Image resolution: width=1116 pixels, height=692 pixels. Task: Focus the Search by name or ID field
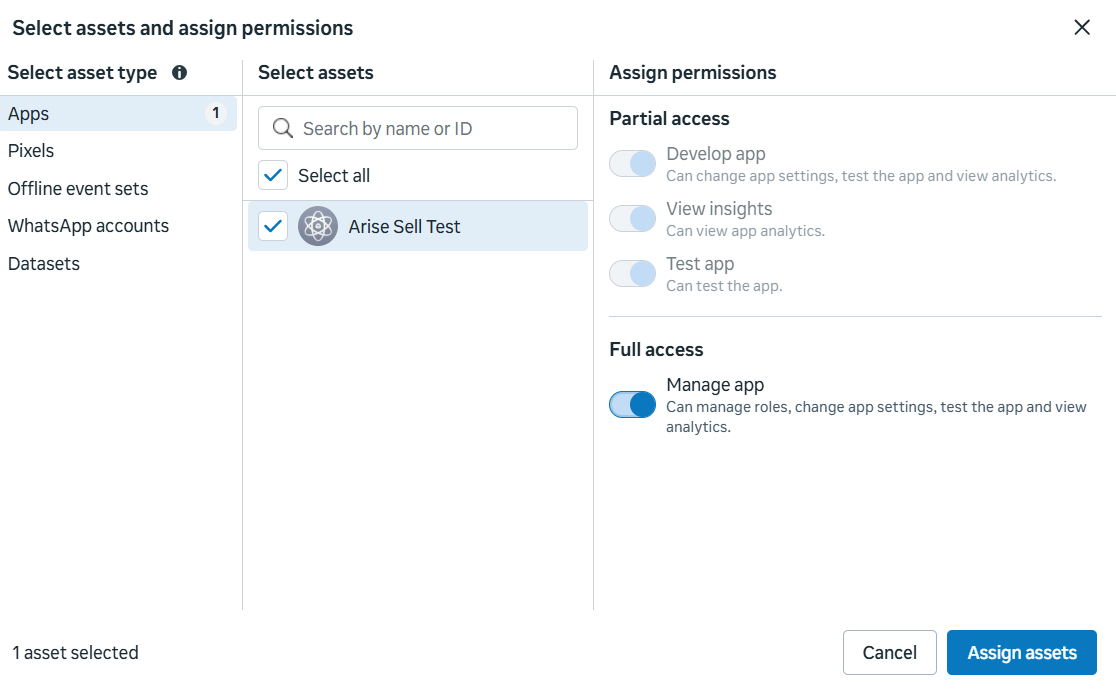click(418, 128)
